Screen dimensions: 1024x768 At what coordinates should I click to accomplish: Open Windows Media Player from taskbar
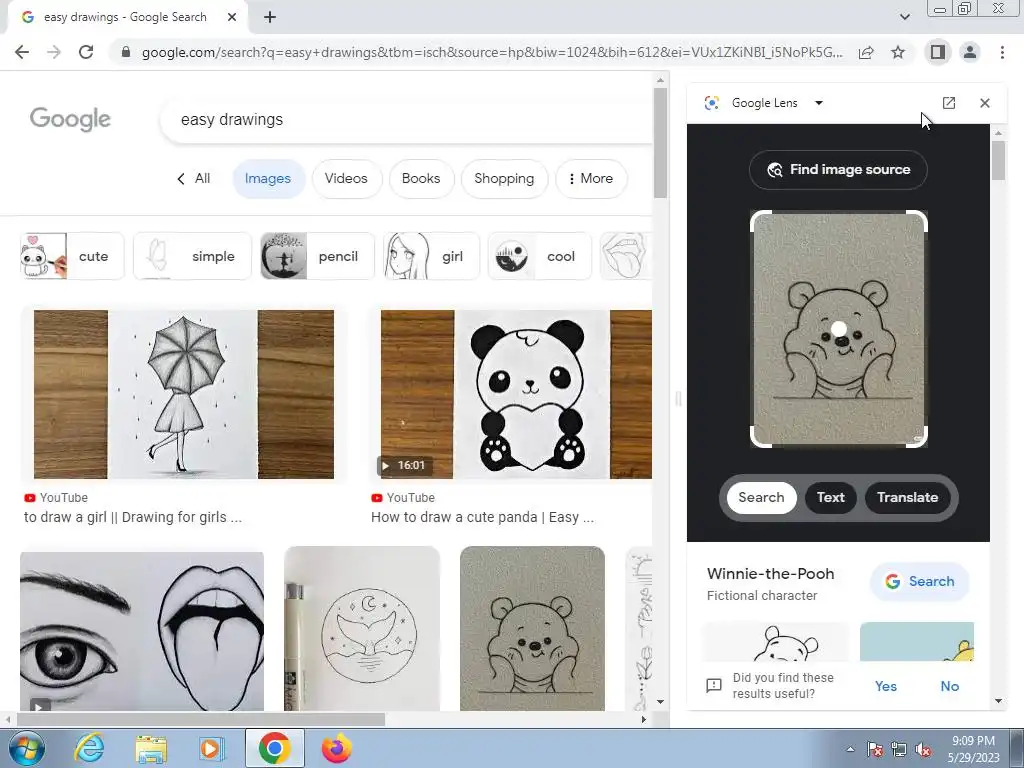[x=211, y=748]
